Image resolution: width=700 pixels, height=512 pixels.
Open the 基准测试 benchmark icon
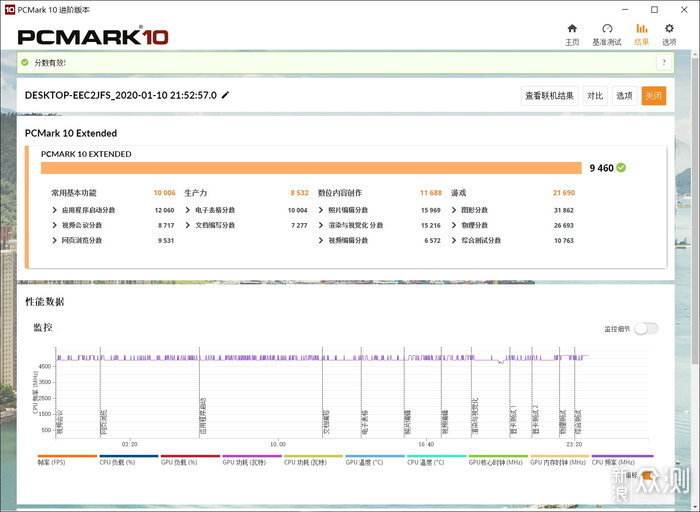tap(607, 29)
